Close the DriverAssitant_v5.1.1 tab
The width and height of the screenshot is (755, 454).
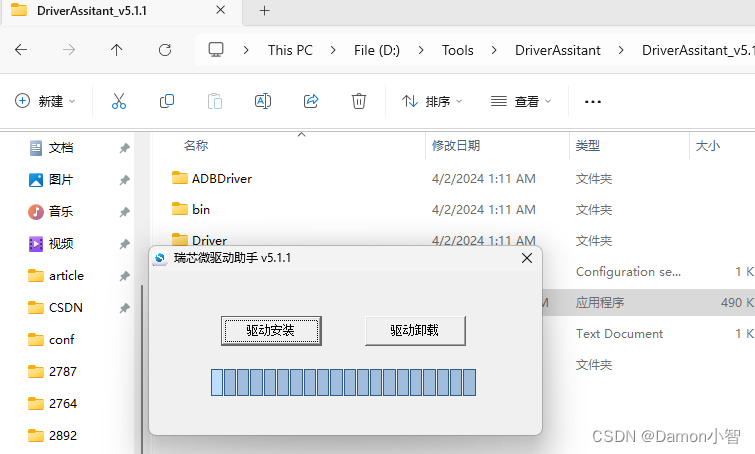tap(221, 10)
